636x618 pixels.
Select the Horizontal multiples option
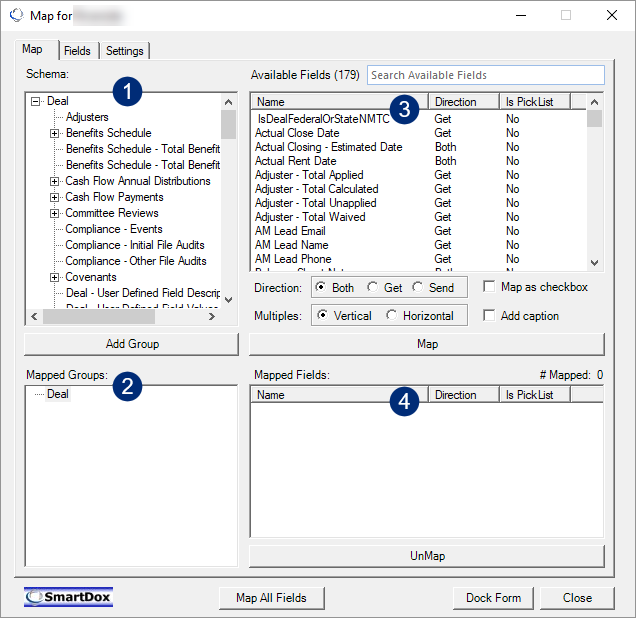[x=391, y=315]
